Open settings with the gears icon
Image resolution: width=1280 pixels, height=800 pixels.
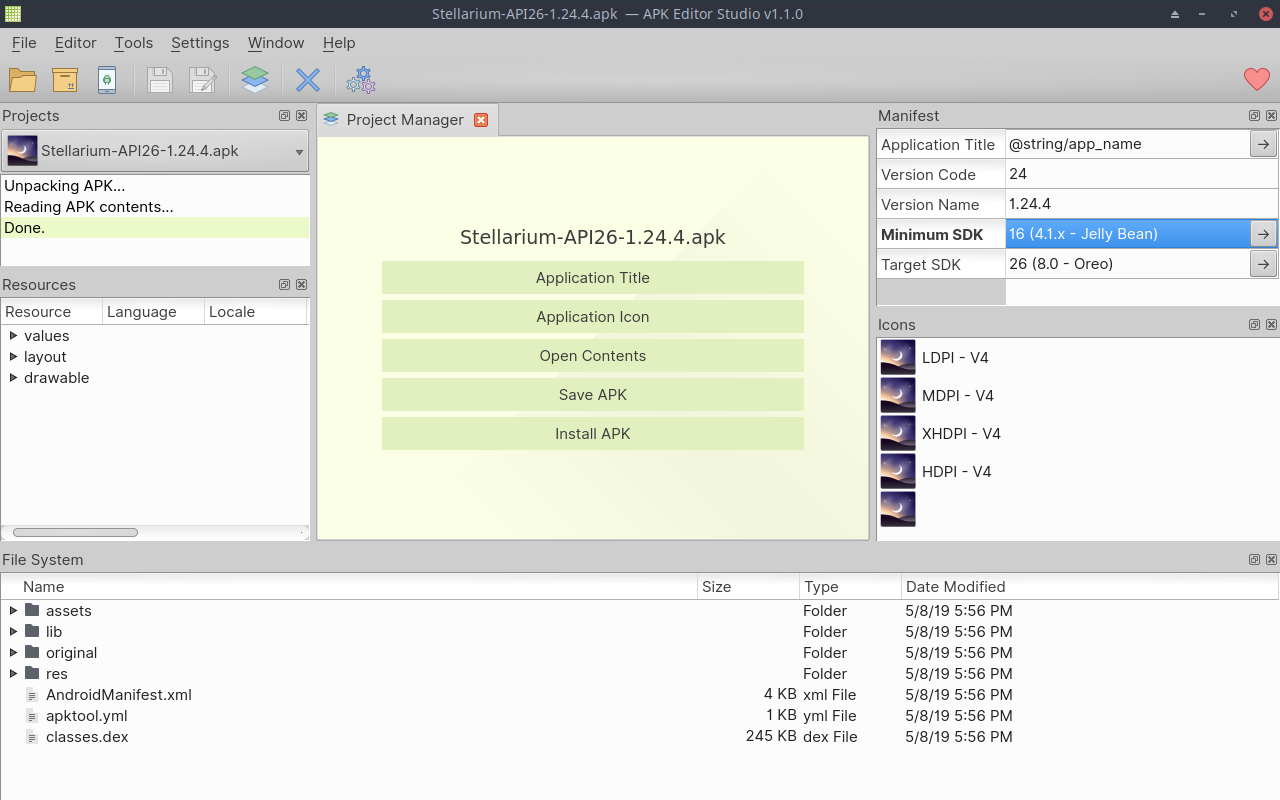pyautogui.click(x=361, y=80)
